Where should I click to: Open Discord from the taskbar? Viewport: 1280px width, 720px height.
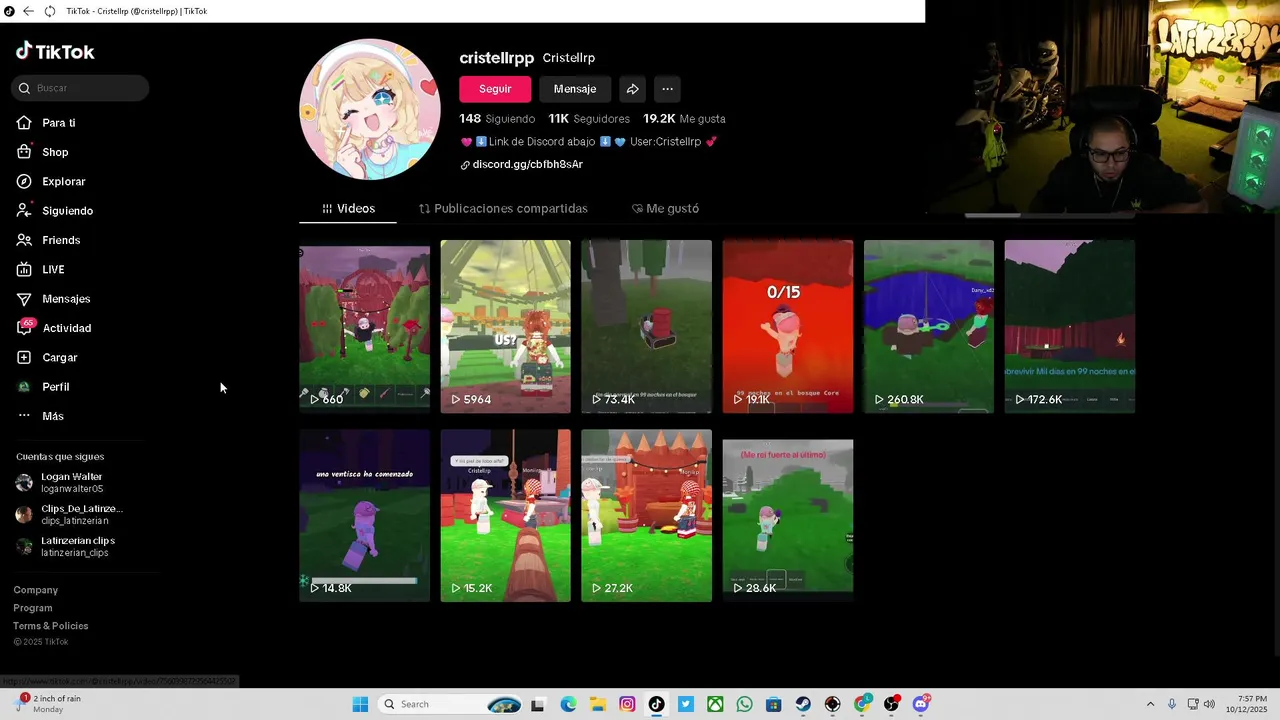(x=921, y=704)
